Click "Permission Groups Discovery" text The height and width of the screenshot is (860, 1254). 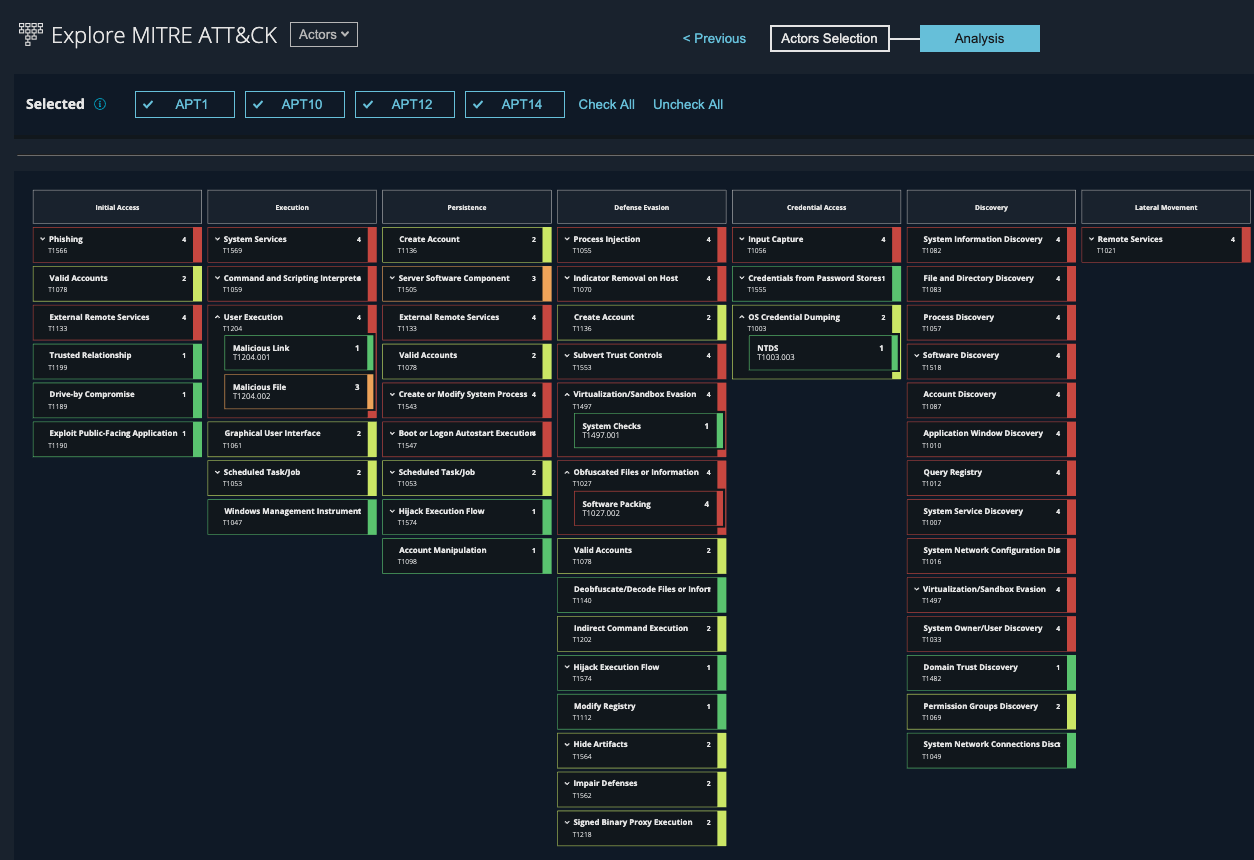click(980, 706)
